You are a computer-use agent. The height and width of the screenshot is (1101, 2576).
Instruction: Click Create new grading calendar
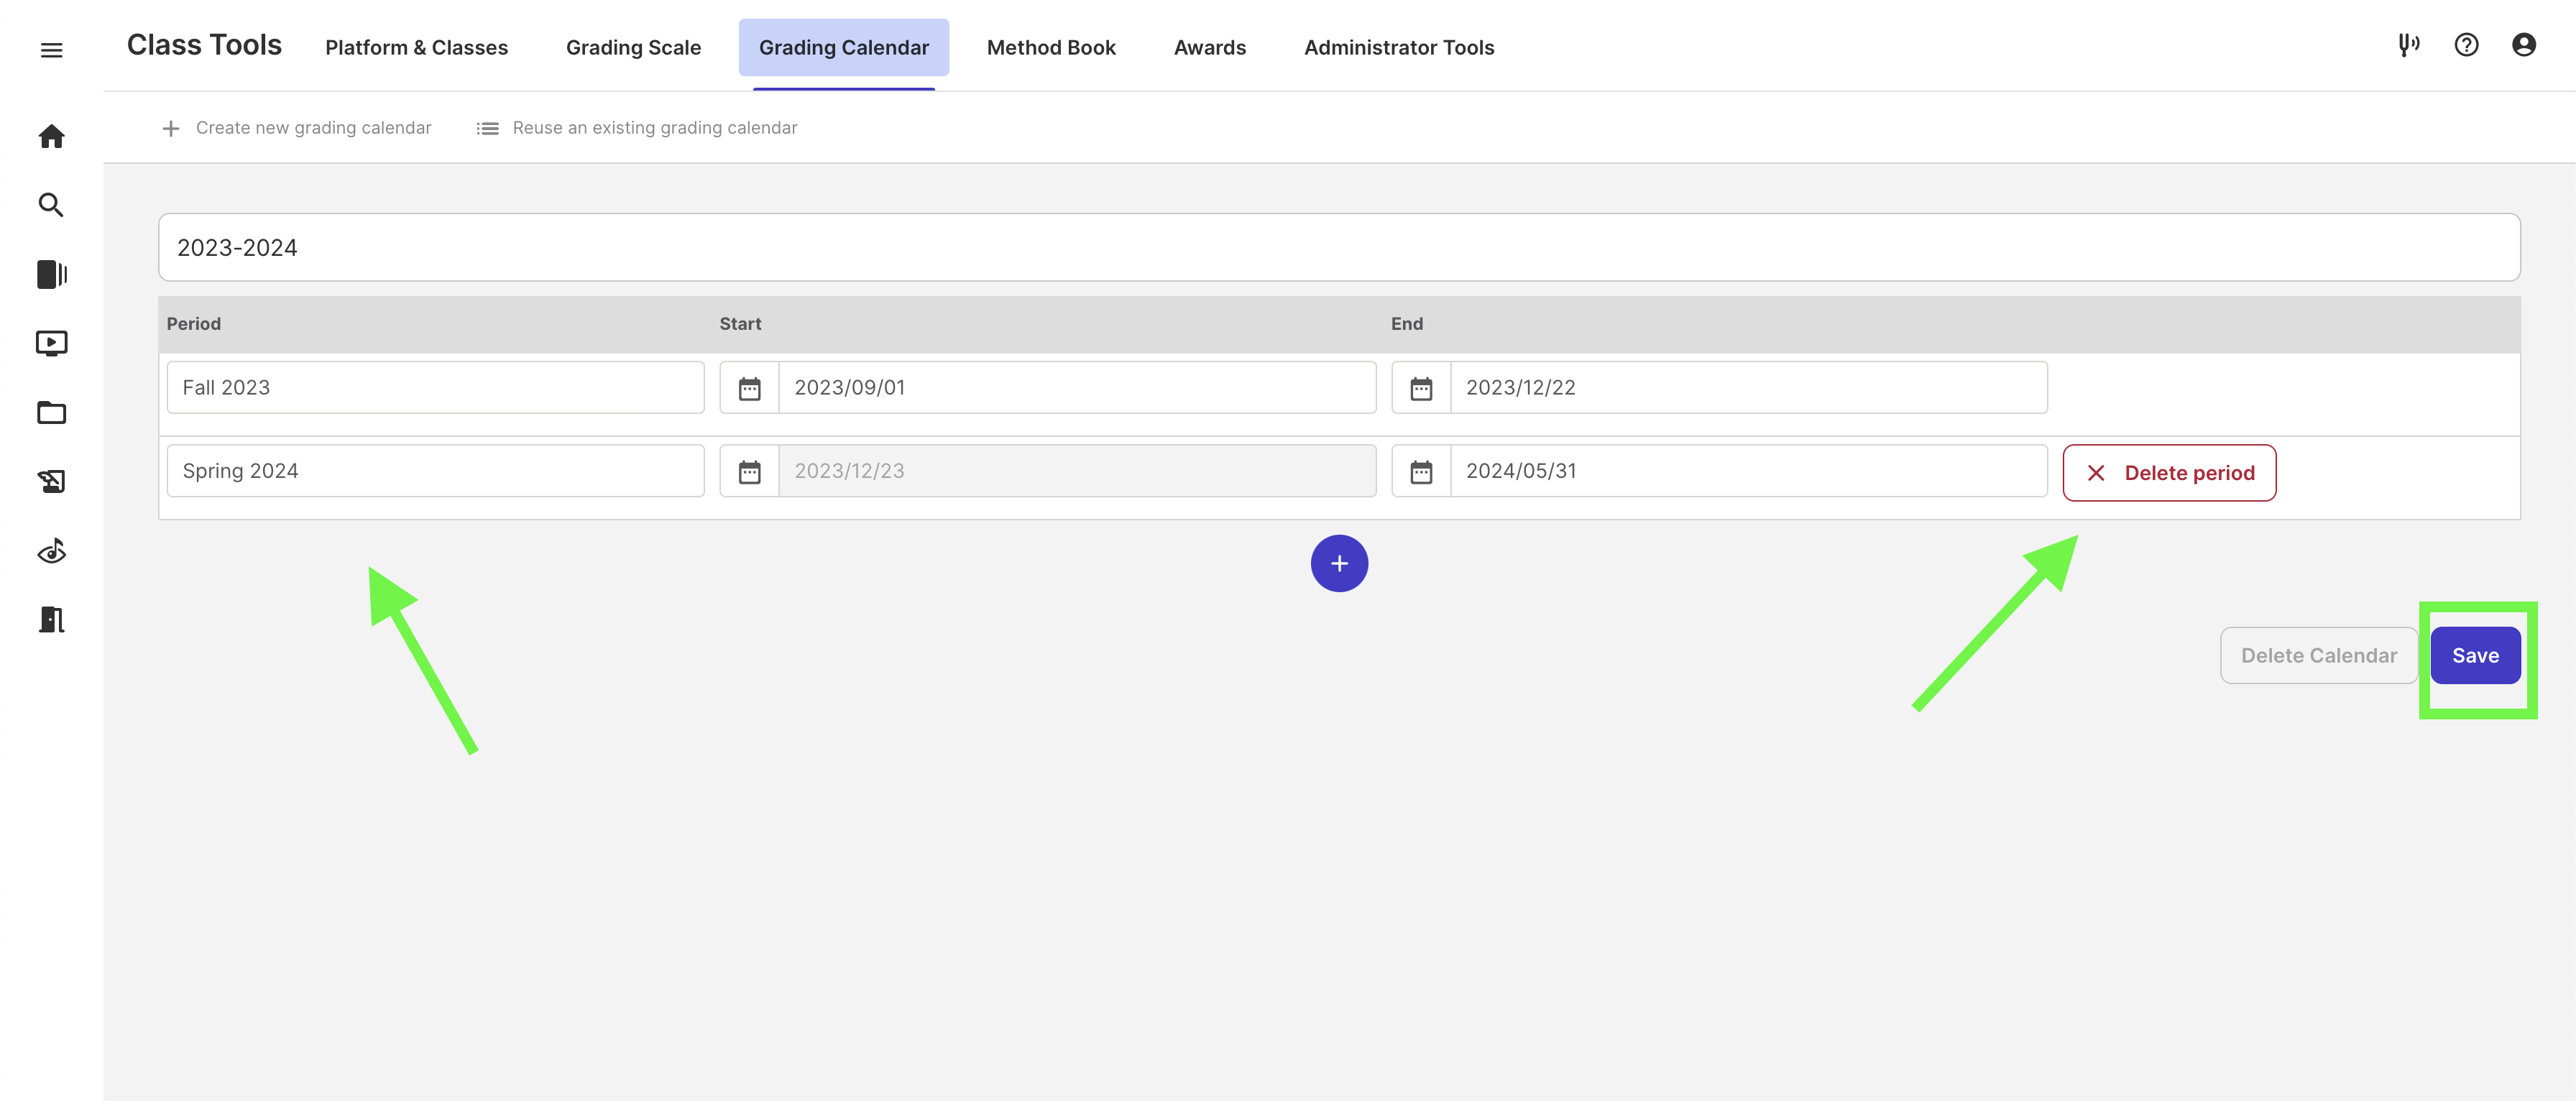[297, 128]
